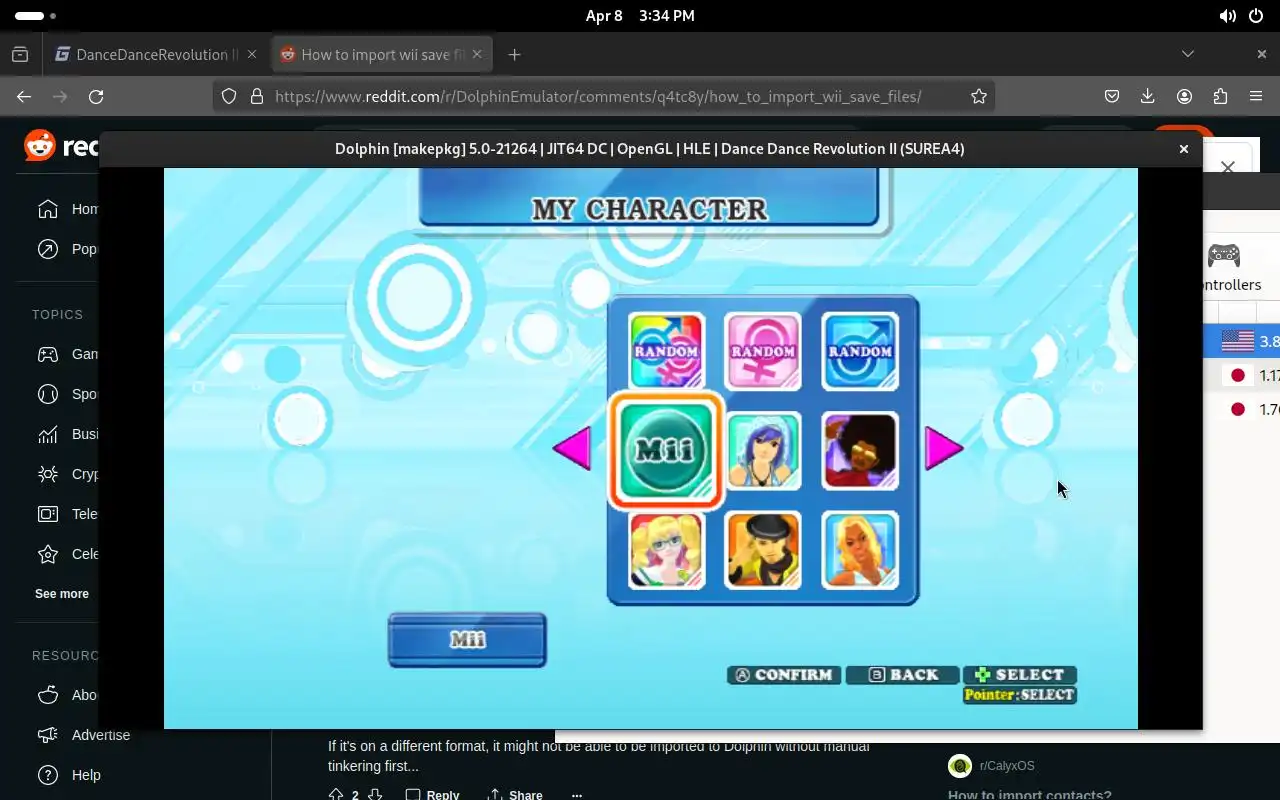Reply to the Reddit comment
Viewport: 1280px width, 800px height.
[433, 795]
